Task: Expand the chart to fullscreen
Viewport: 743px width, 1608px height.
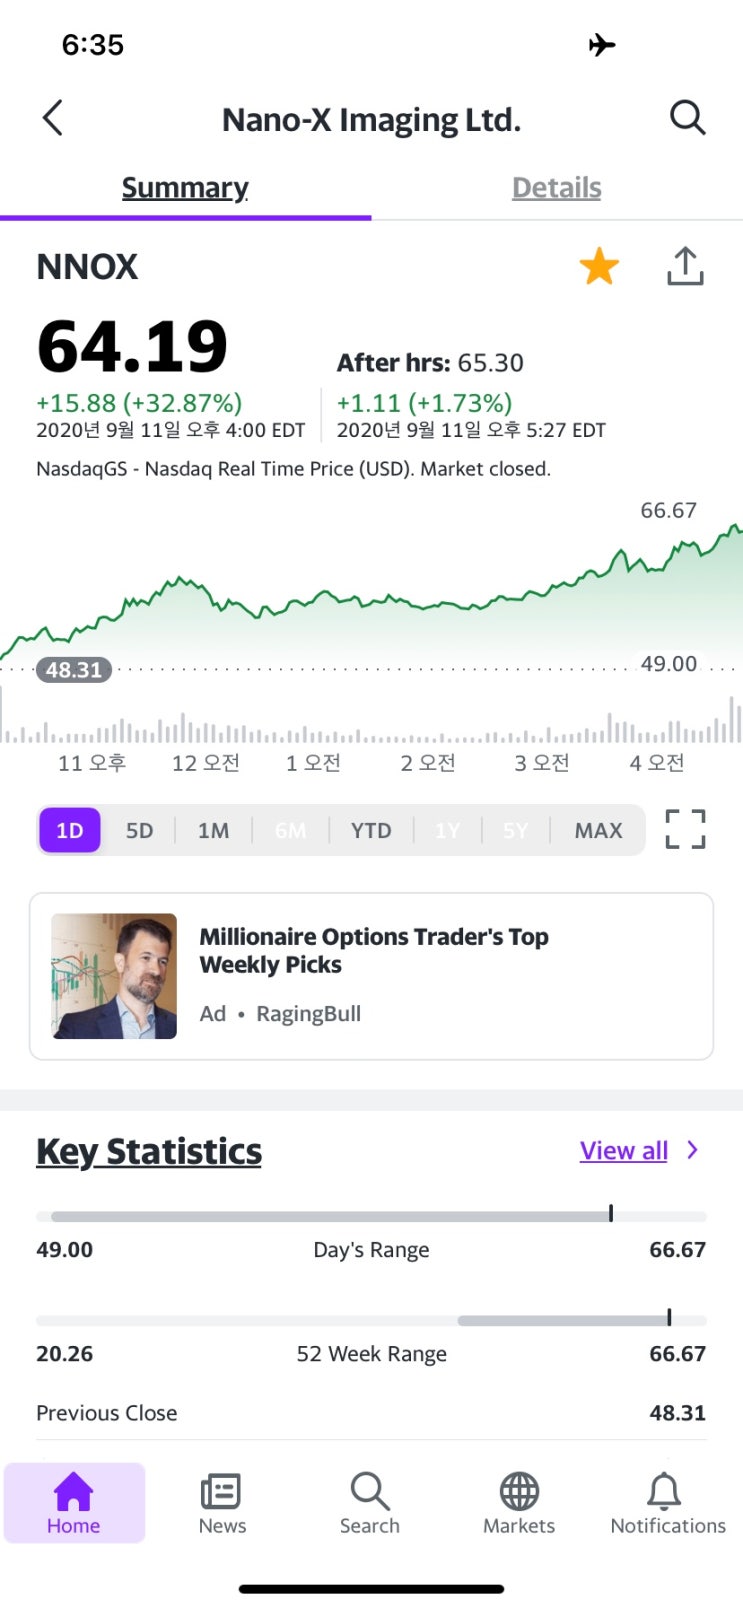Action: tap(685, 829)
